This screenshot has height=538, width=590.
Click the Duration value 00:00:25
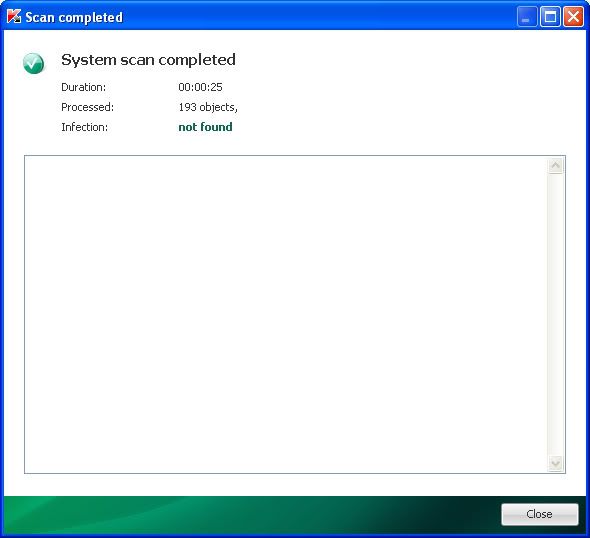coord(200,87)
